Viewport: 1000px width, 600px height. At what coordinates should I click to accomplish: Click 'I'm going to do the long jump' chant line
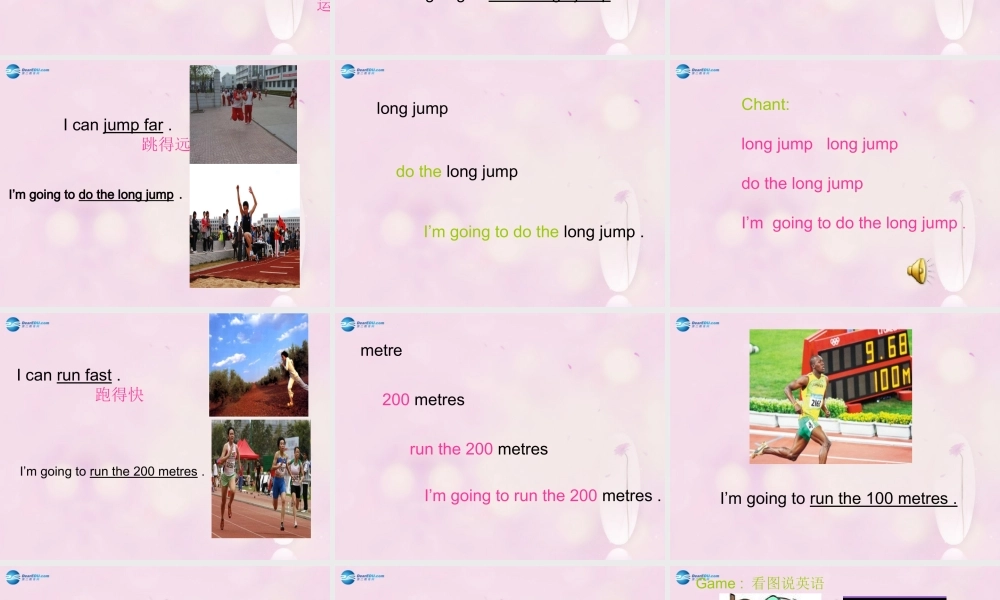pos(853,223)
